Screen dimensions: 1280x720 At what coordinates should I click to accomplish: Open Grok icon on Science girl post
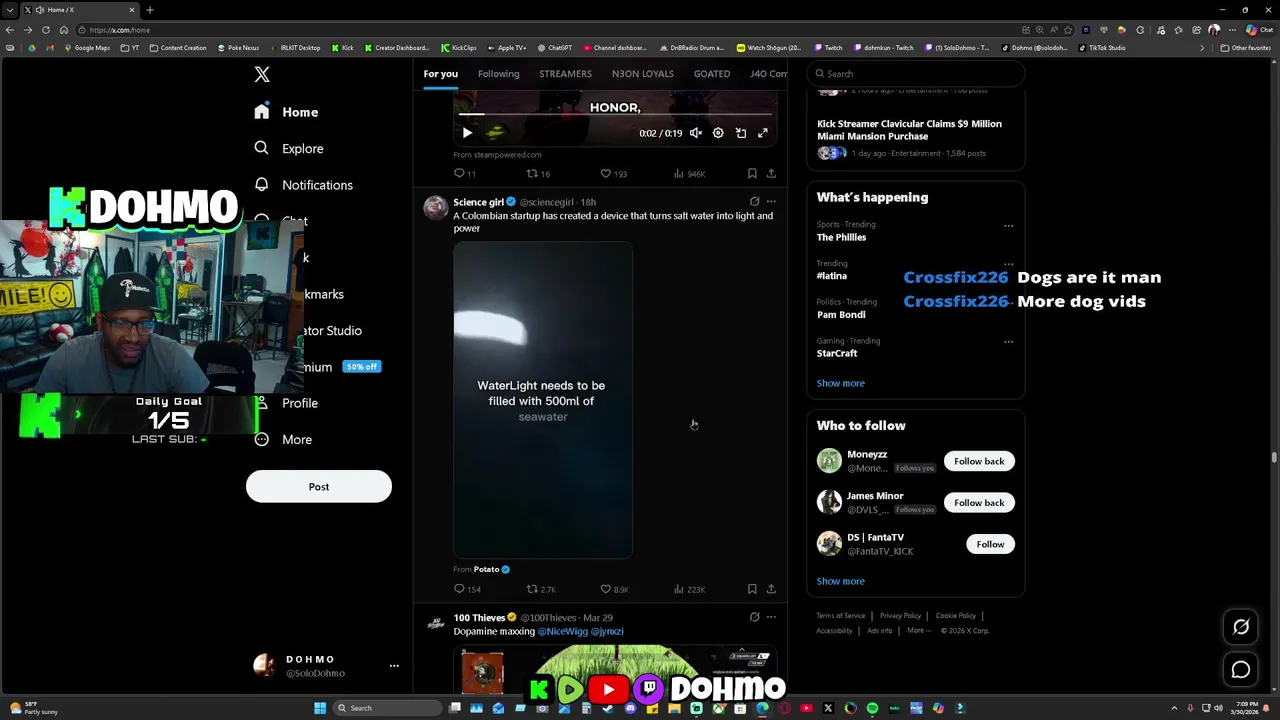(755, 201)
